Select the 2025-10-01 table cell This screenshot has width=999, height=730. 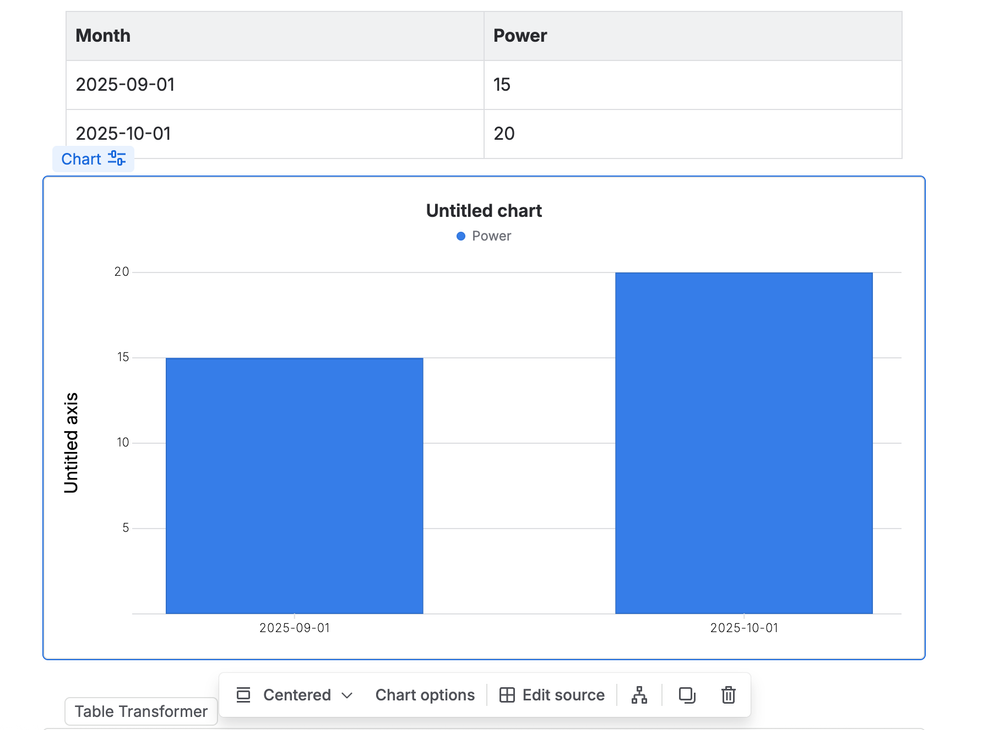coord(275,134)
